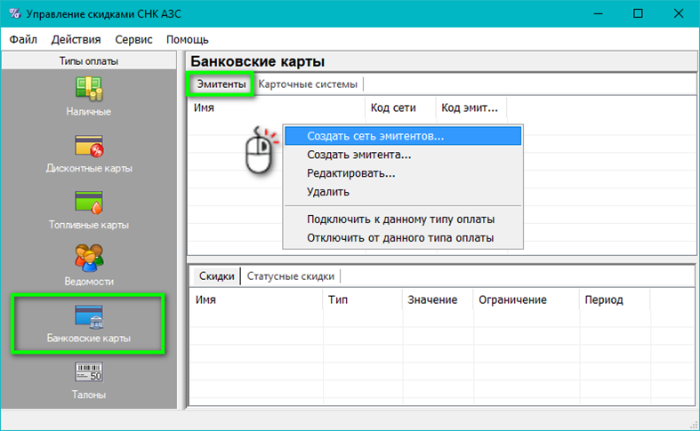
Task: Open the Сервис menu
Action: point(134,39)
